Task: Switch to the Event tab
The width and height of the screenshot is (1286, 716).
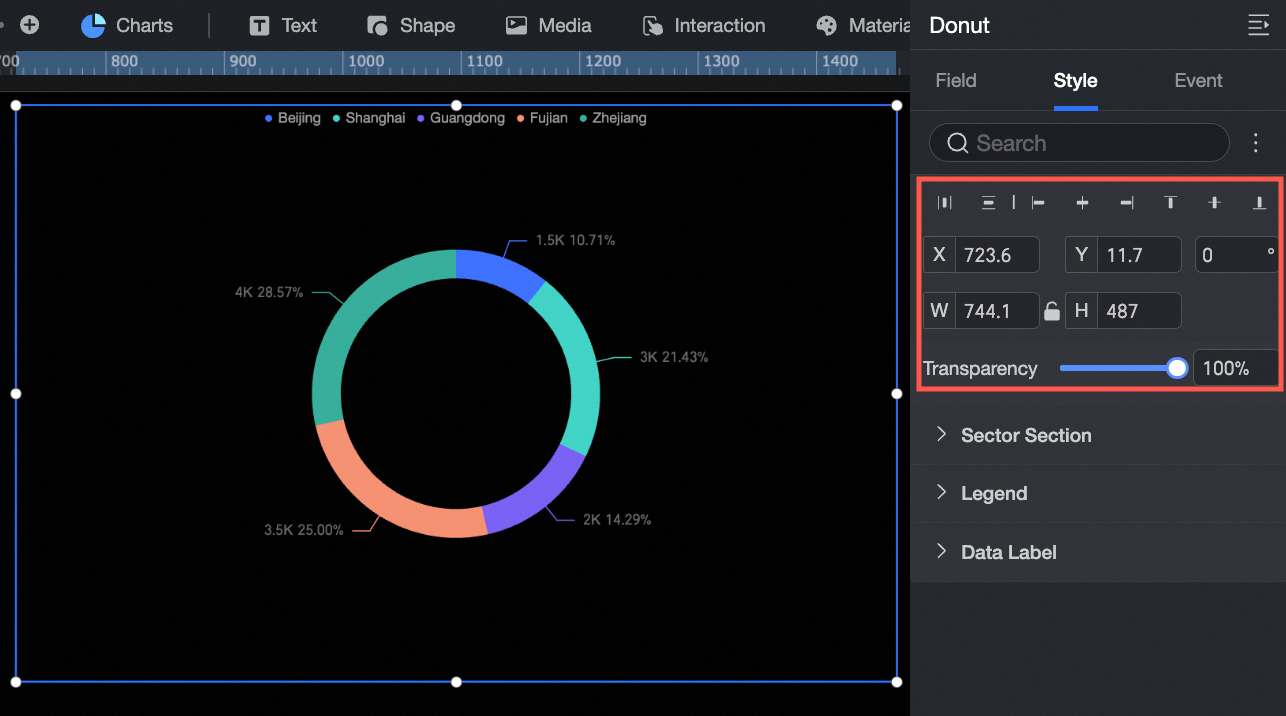Action: 1198,81
